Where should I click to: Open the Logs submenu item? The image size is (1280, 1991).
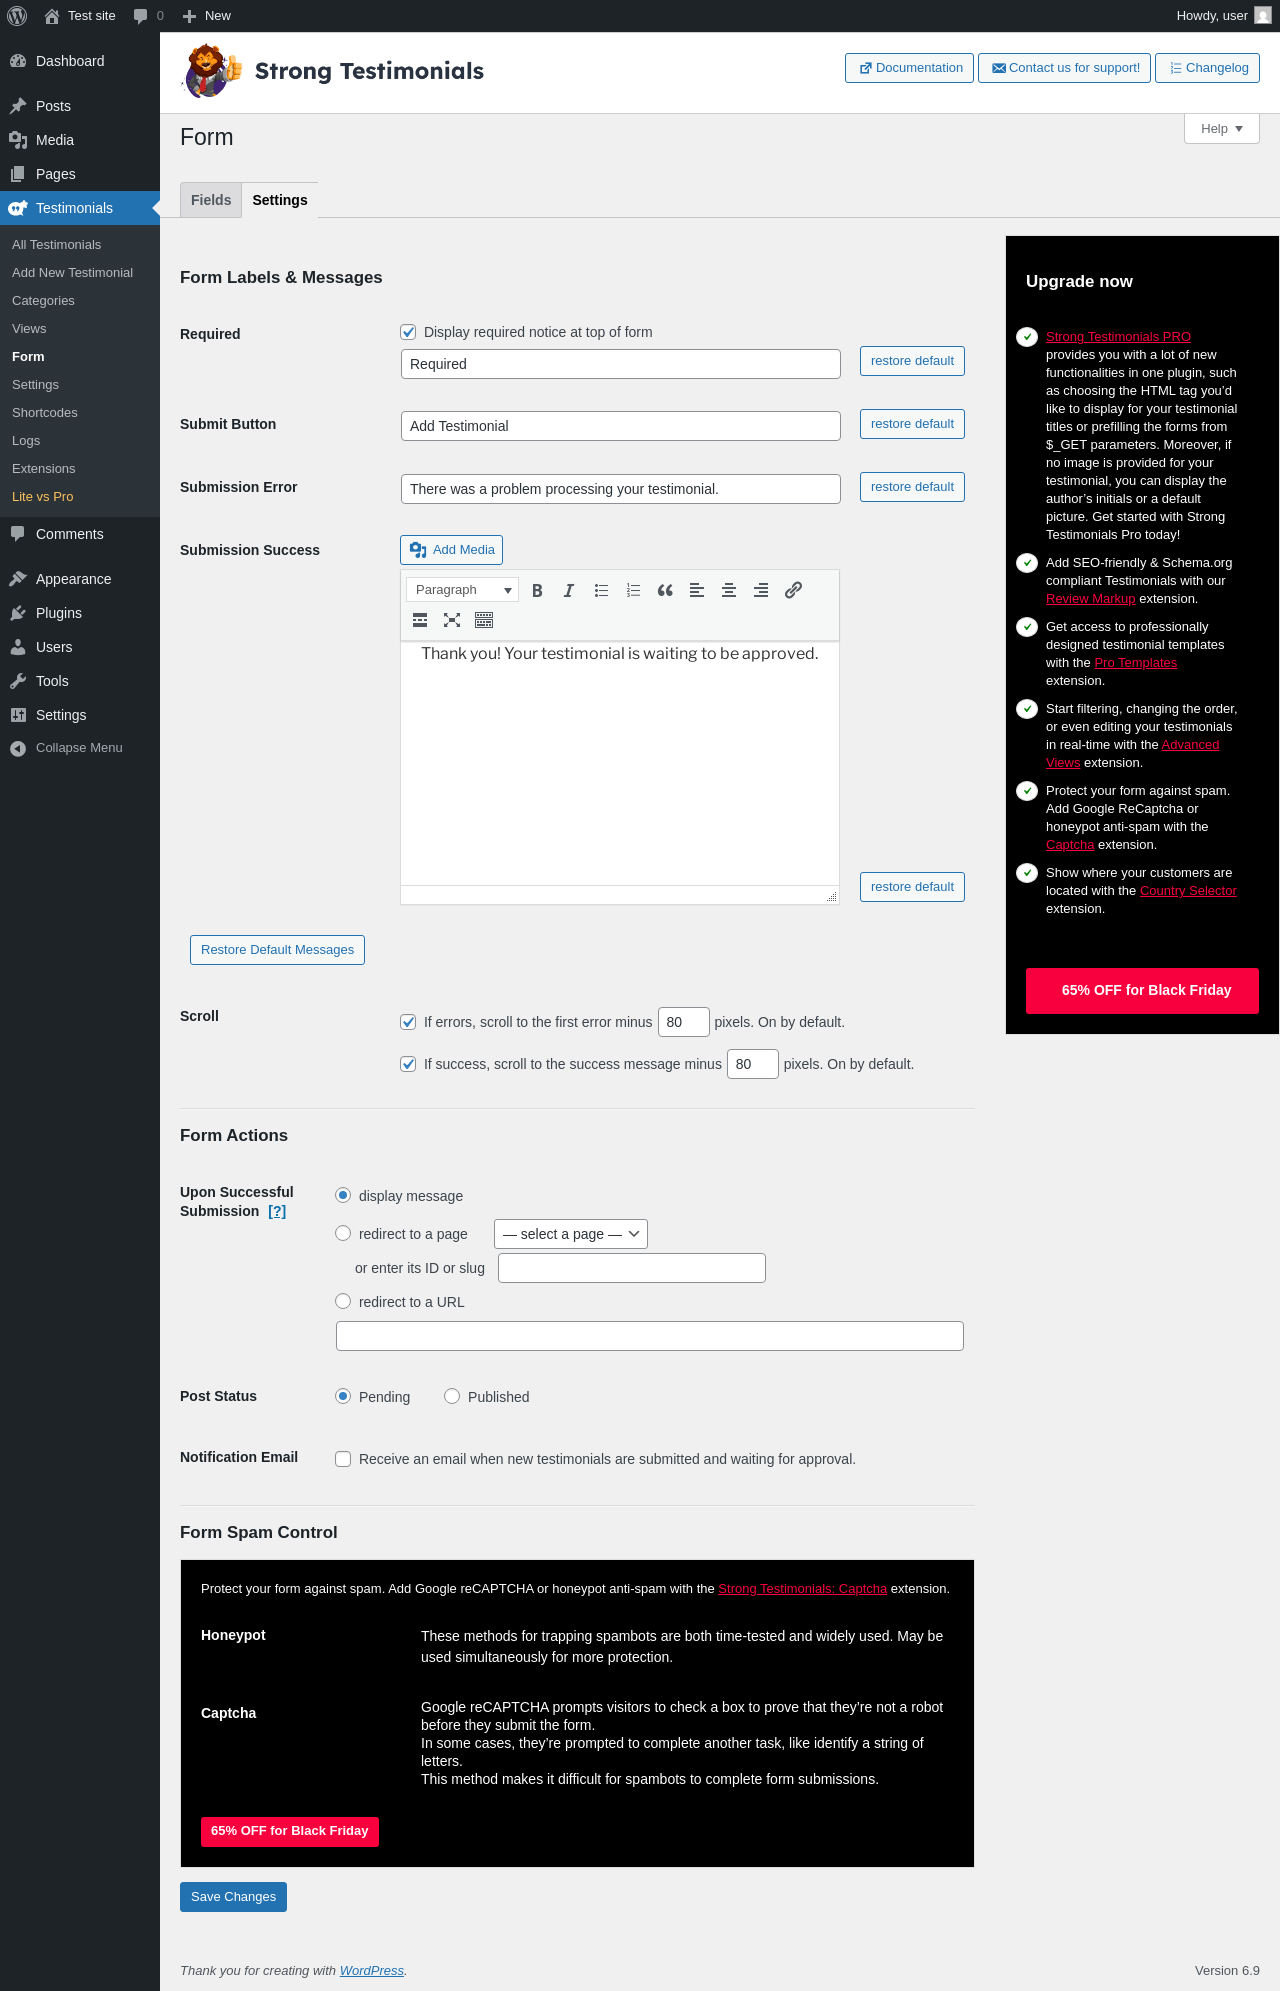[x=26, y=441]
